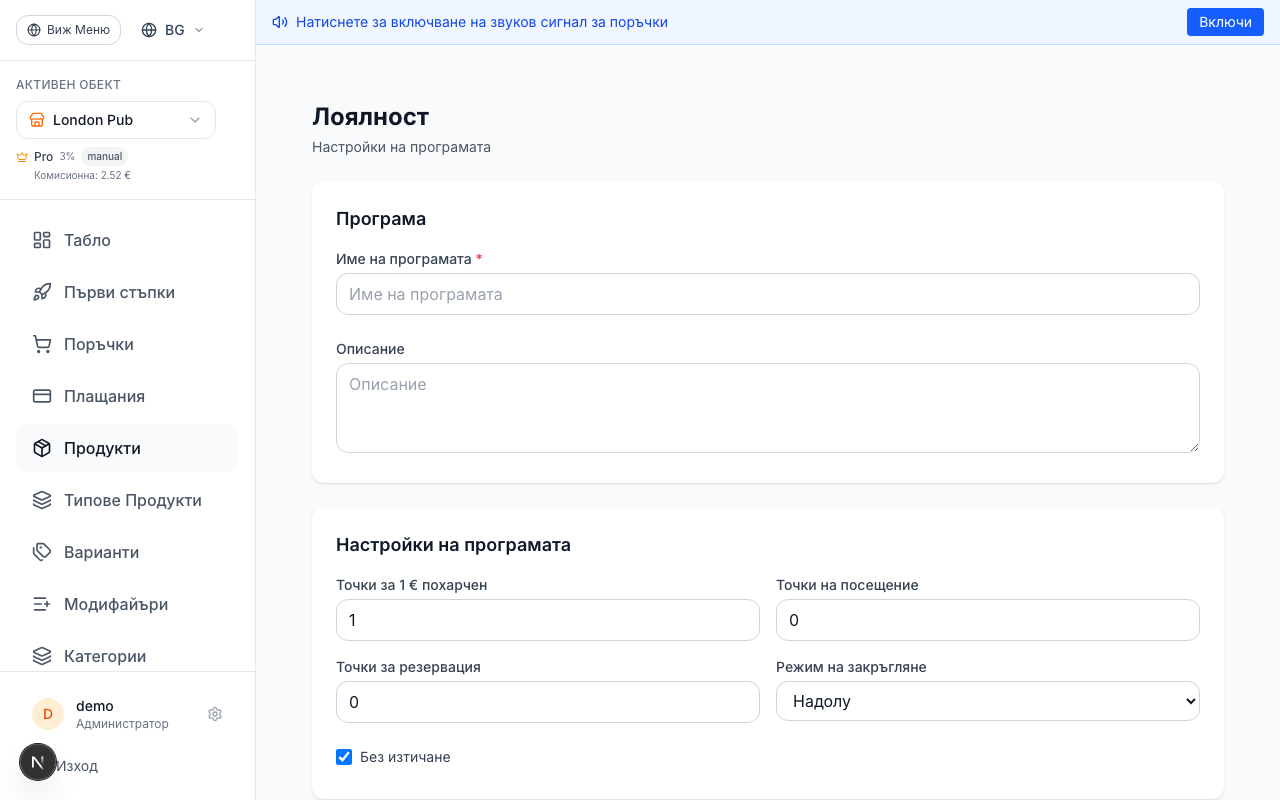This screenshot has width=1280, height=800.
Task: Select the Точки на посещение input
Action: (987, 620)
